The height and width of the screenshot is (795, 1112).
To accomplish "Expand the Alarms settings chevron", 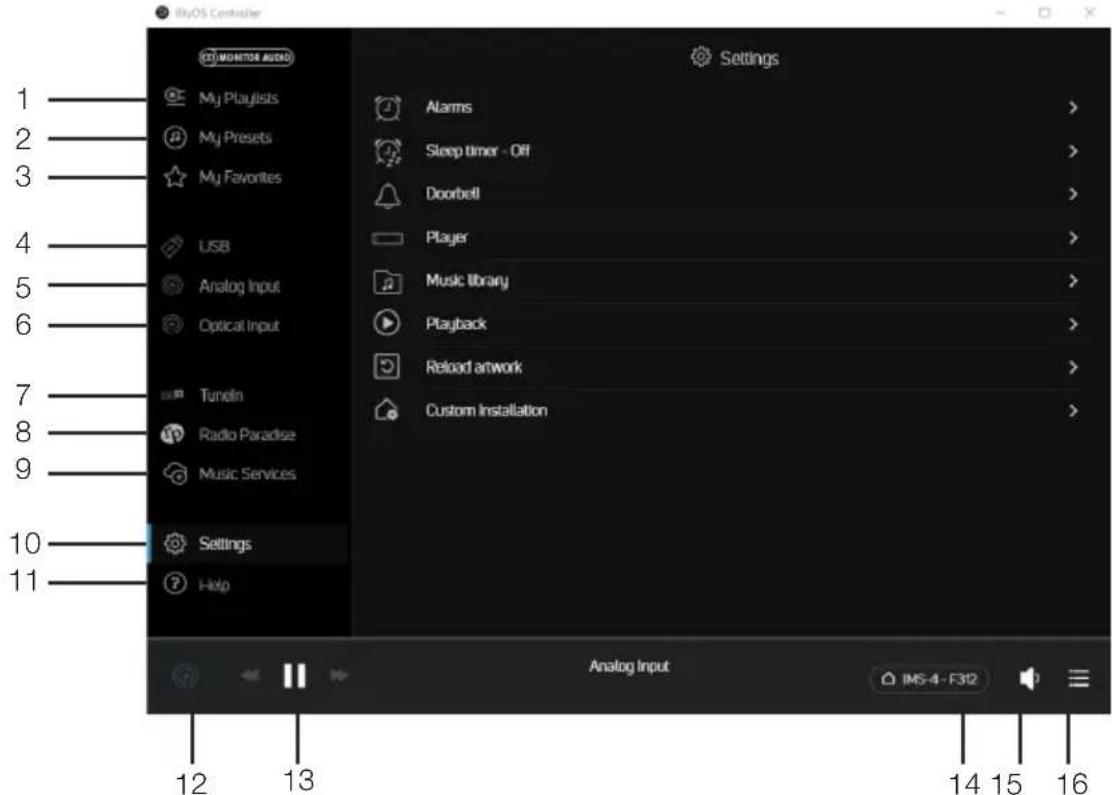I will (x=1073, y=107).
